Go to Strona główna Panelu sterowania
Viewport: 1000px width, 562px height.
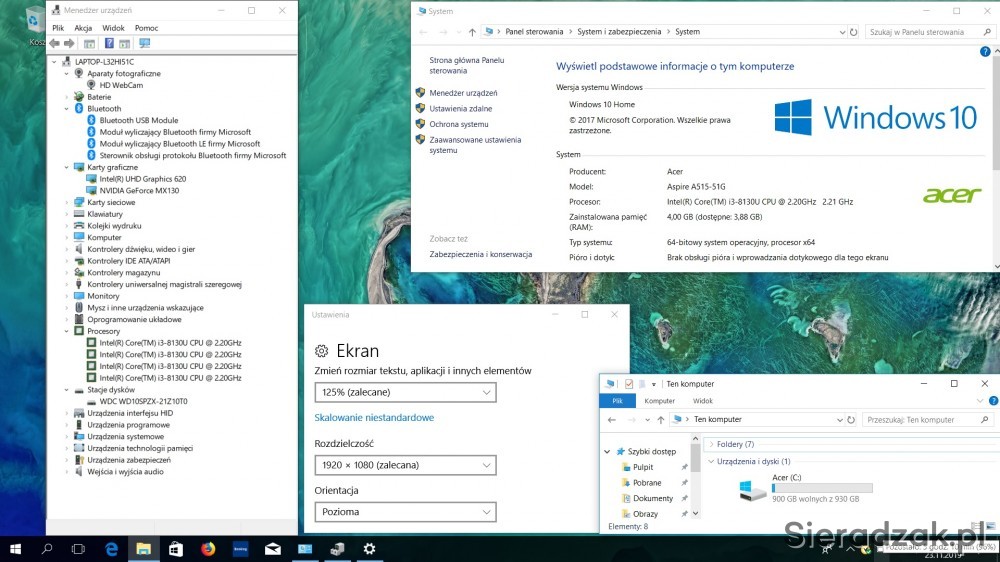467,65
